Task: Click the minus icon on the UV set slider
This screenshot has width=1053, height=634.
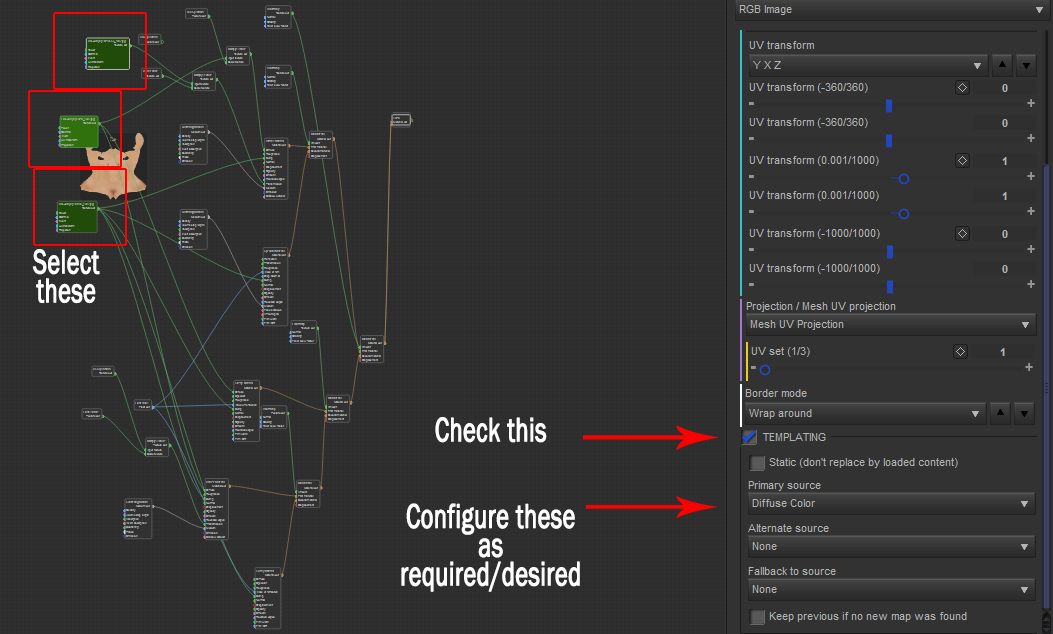Action: tap(753, 368)
